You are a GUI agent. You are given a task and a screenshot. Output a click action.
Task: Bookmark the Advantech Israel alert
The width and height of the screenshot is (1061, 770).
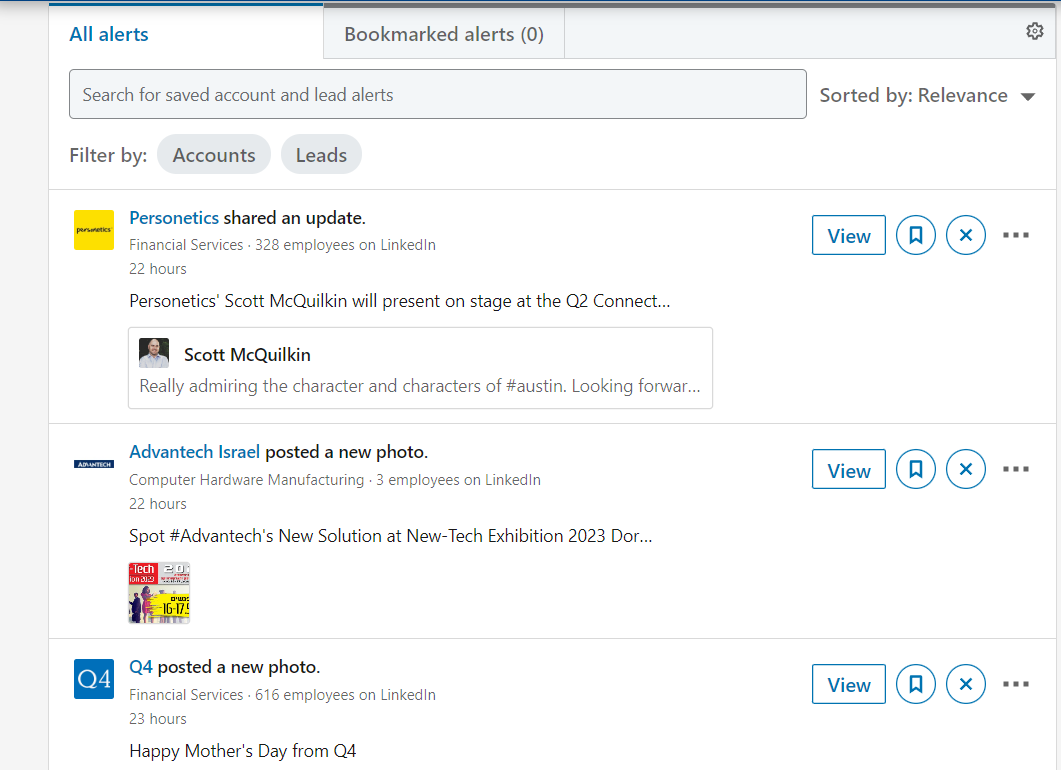916,470
